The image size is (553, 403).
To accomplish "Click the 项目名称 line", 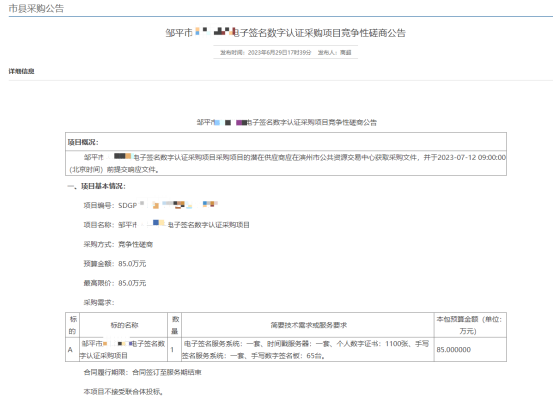I will (166, 225).
